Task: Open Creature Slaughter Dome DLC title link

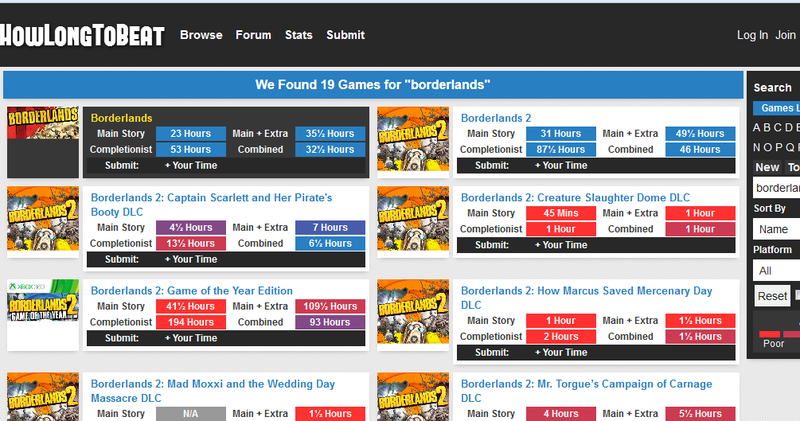Action: pyautogui.click(x=575, y=197)
